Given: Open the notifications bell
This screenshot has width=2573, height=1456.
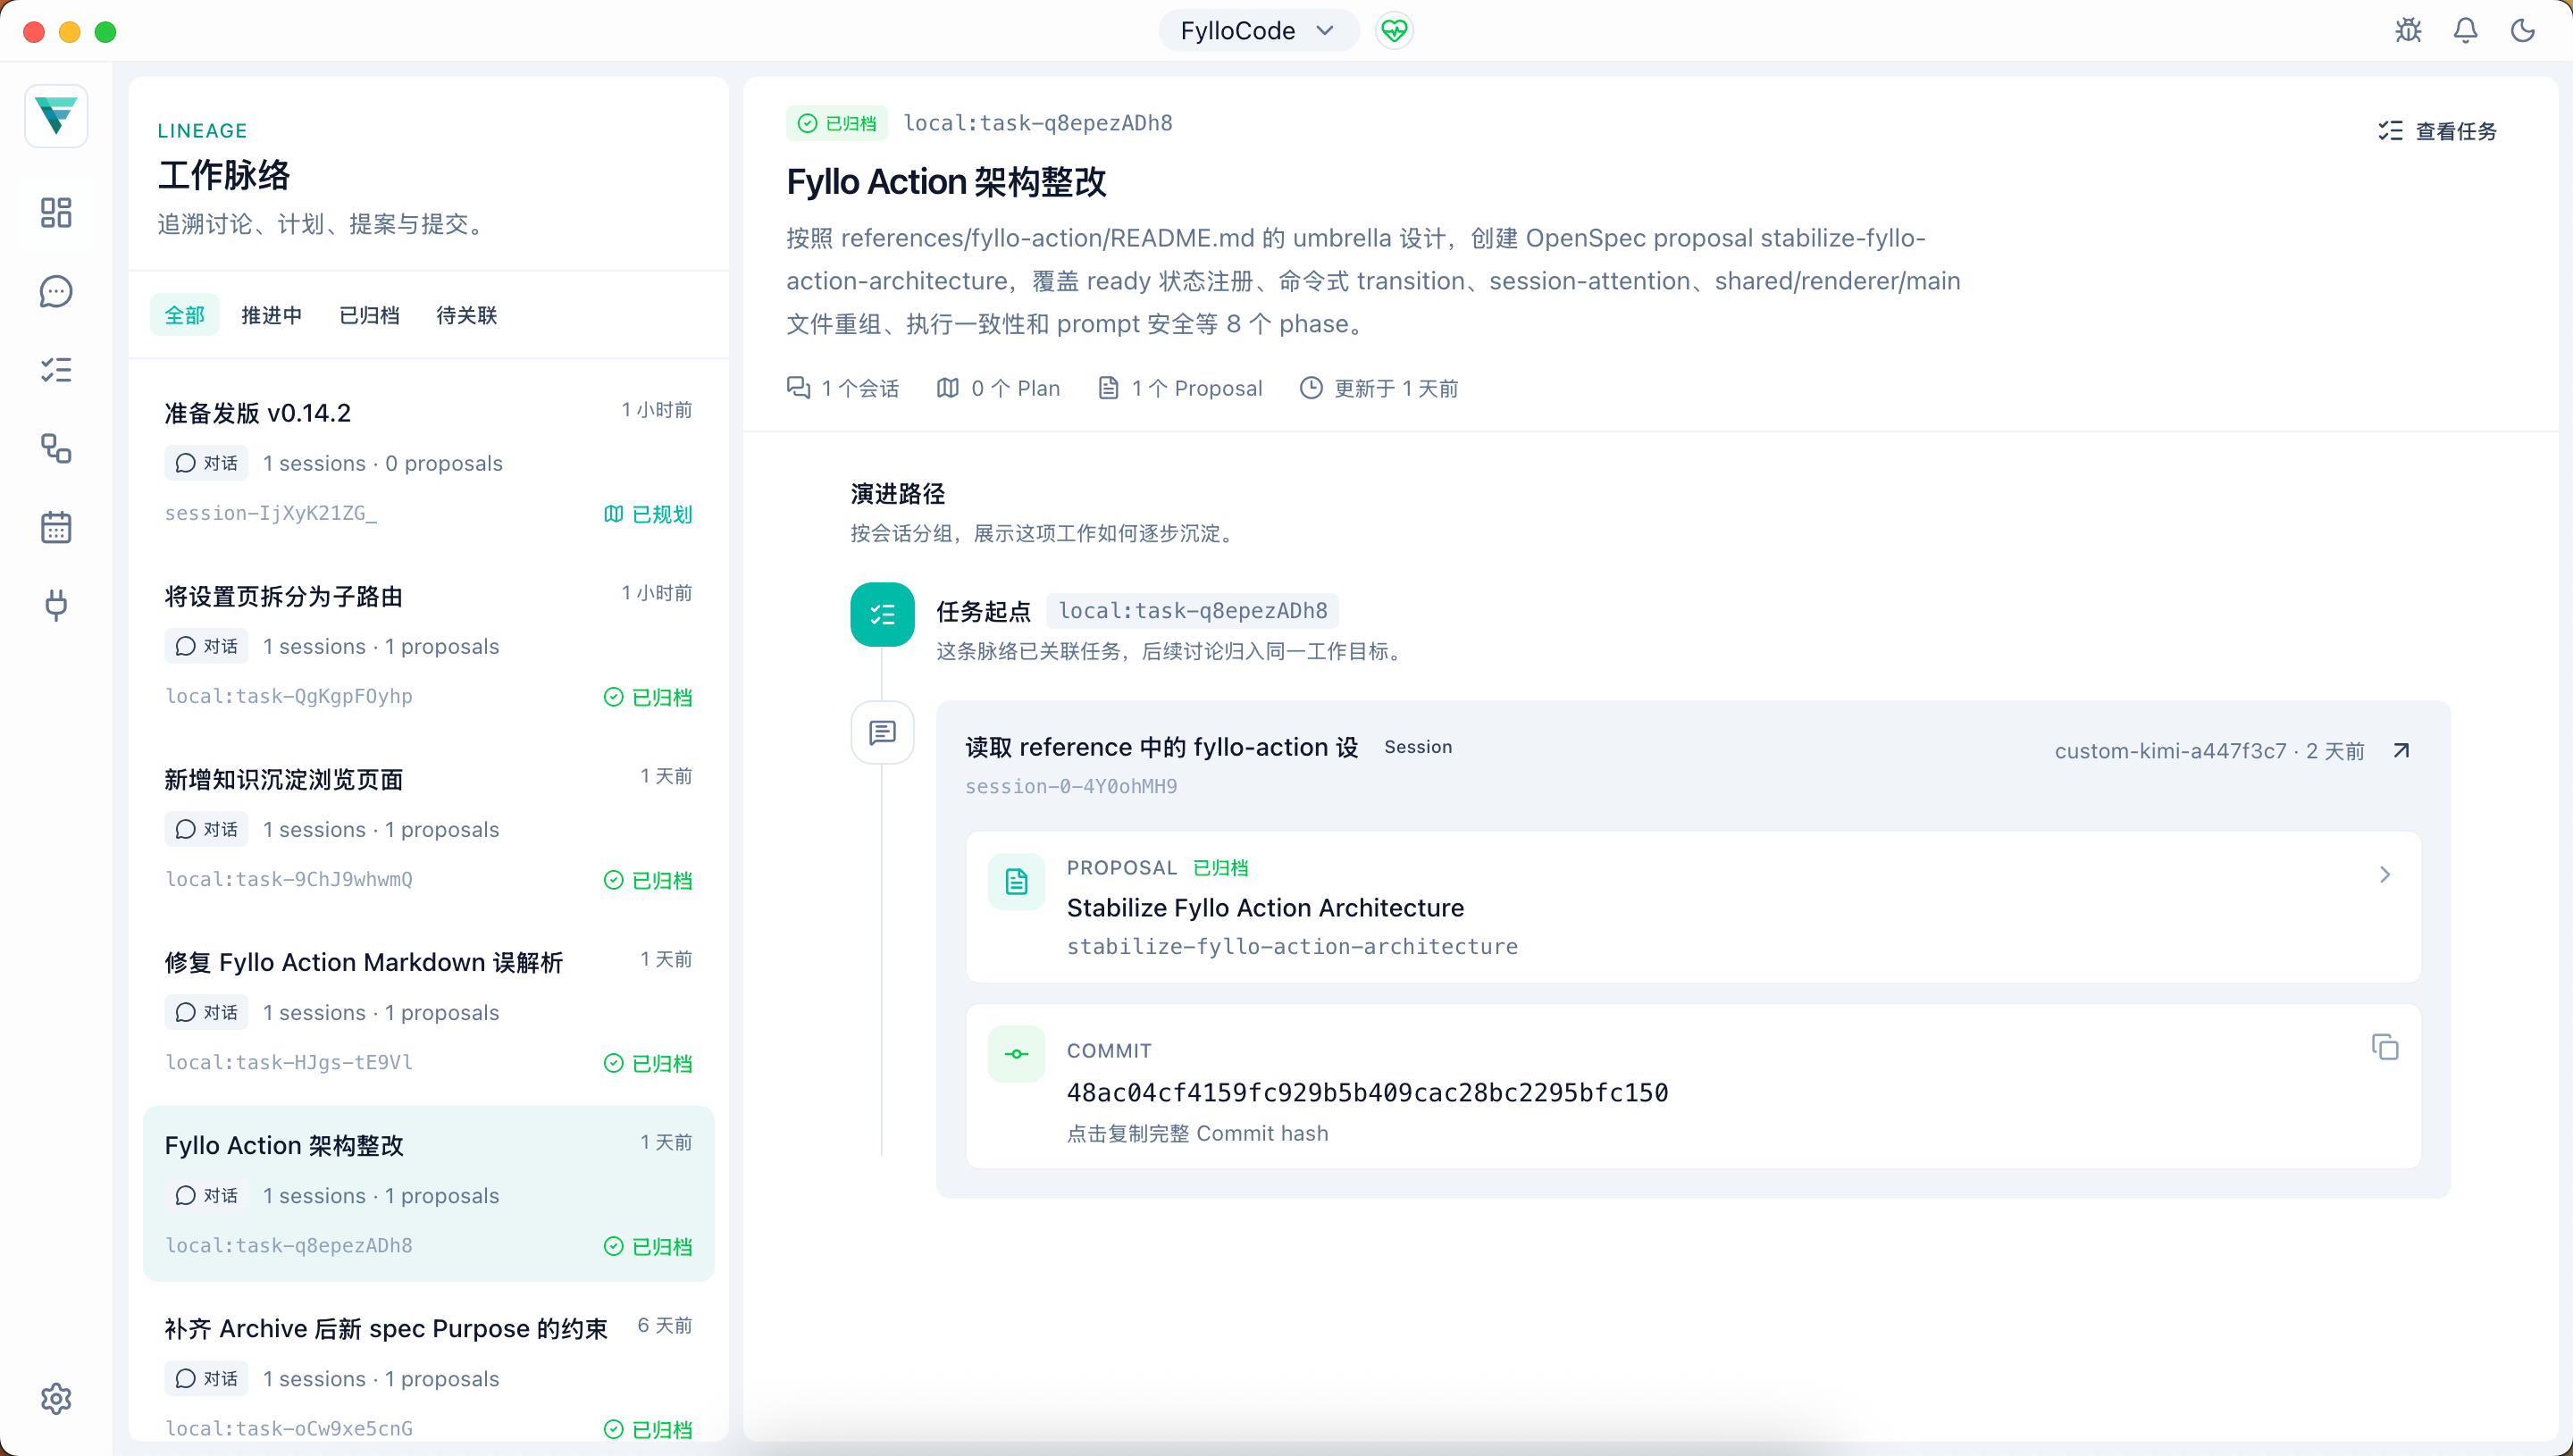Looking at the screenshot, I should pyautogui.click(x=2465, y=31).
